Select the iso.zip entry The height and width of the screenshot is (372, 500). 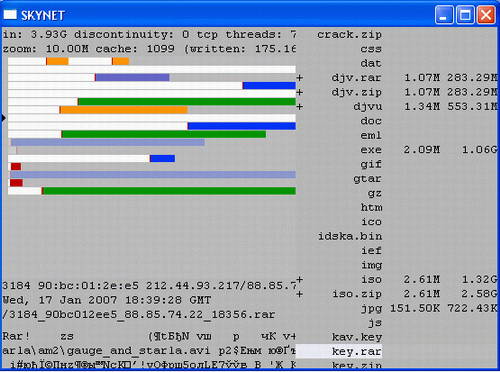(x=357, y=294)
